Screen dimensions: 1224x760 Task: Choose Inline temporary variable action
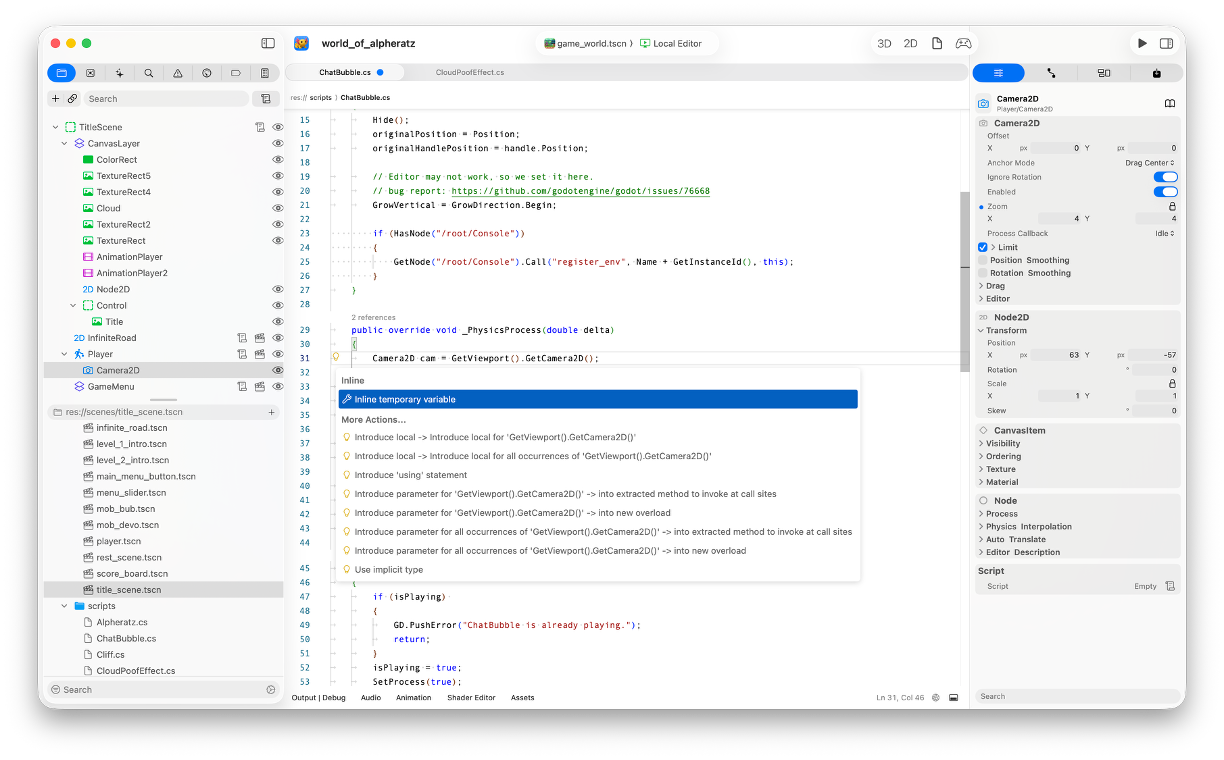598,399
